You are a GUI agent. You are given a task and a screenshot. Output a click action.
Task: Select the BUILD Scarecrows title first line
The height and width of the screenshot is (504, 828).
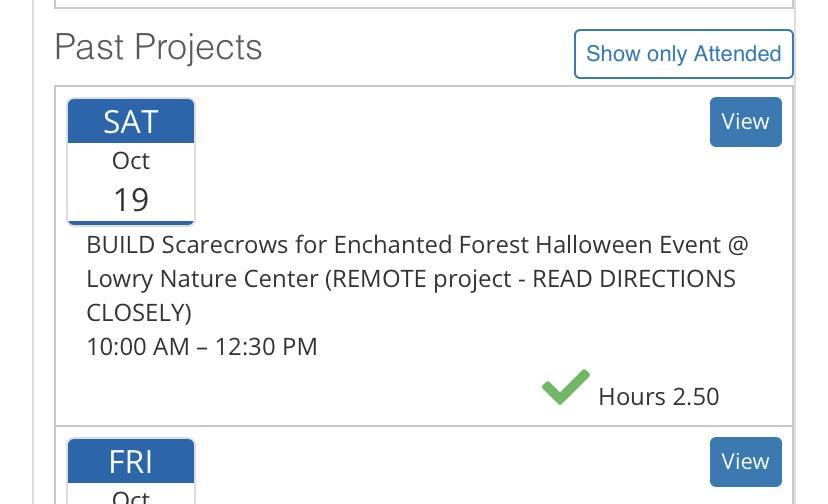click(x=416, y=245)
